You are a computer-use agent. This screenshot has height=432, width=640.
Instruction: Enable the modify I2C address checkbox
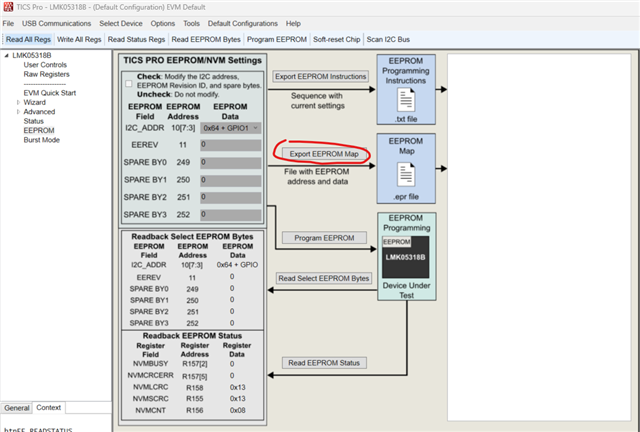pos(129,84)
